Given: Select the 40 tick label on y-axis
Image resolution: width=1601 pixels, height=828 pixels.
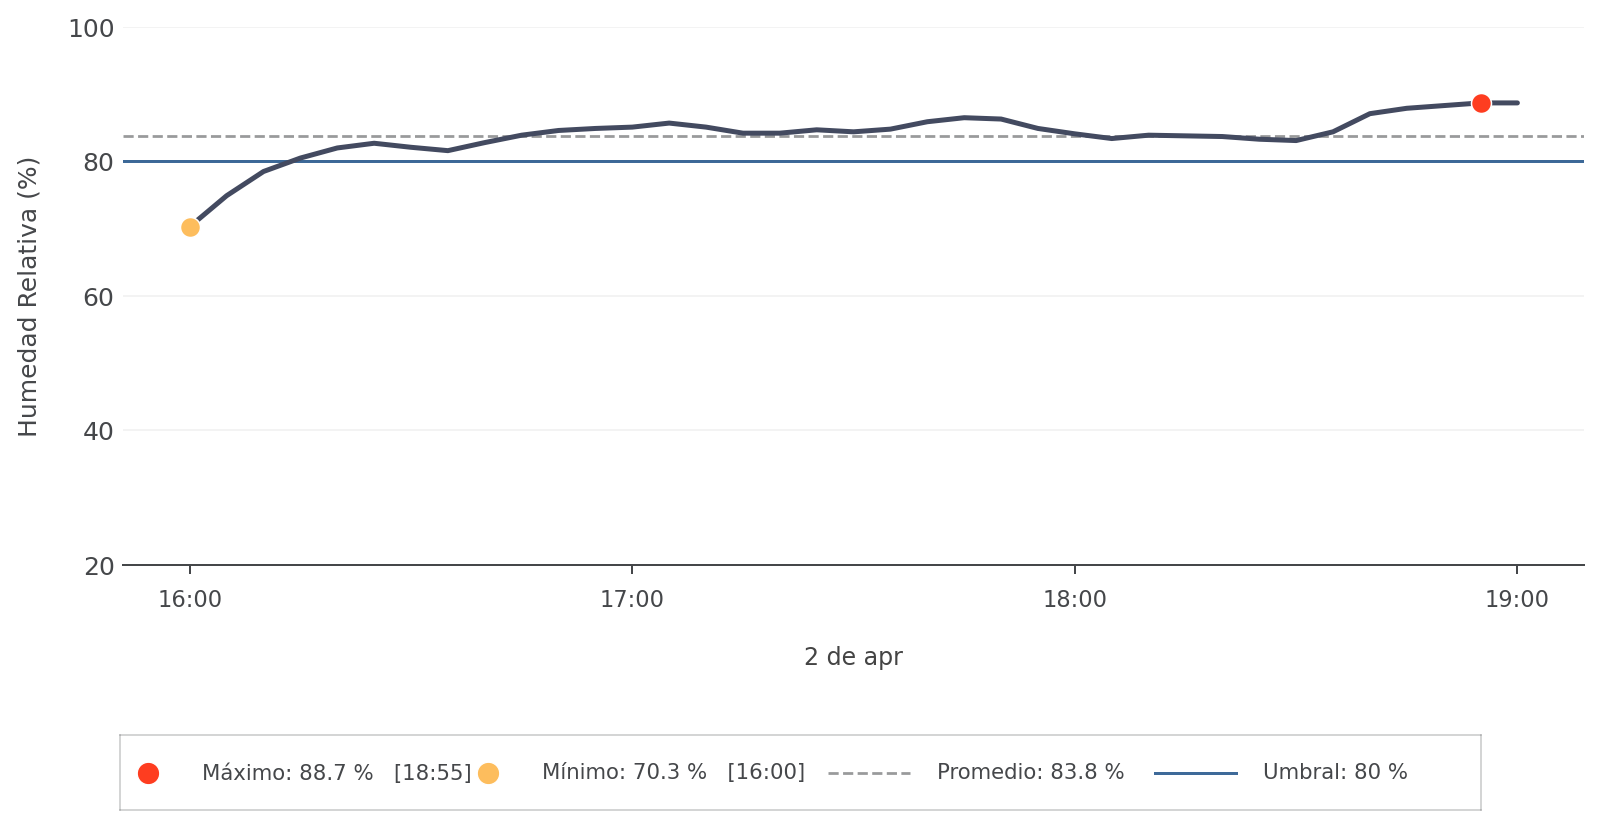Looking at the screenshot, I should (98, 432).
